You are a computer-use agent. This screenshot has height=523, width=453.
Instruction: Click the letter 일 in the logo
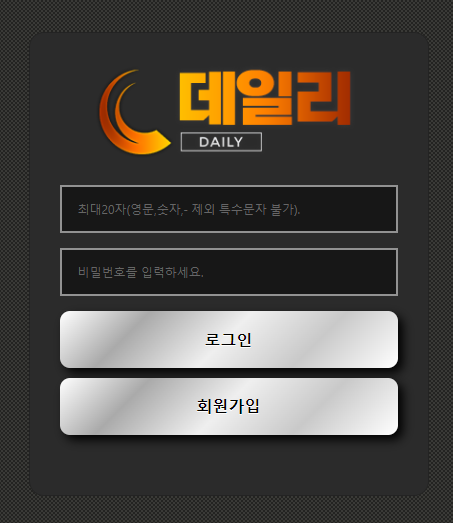267,98
